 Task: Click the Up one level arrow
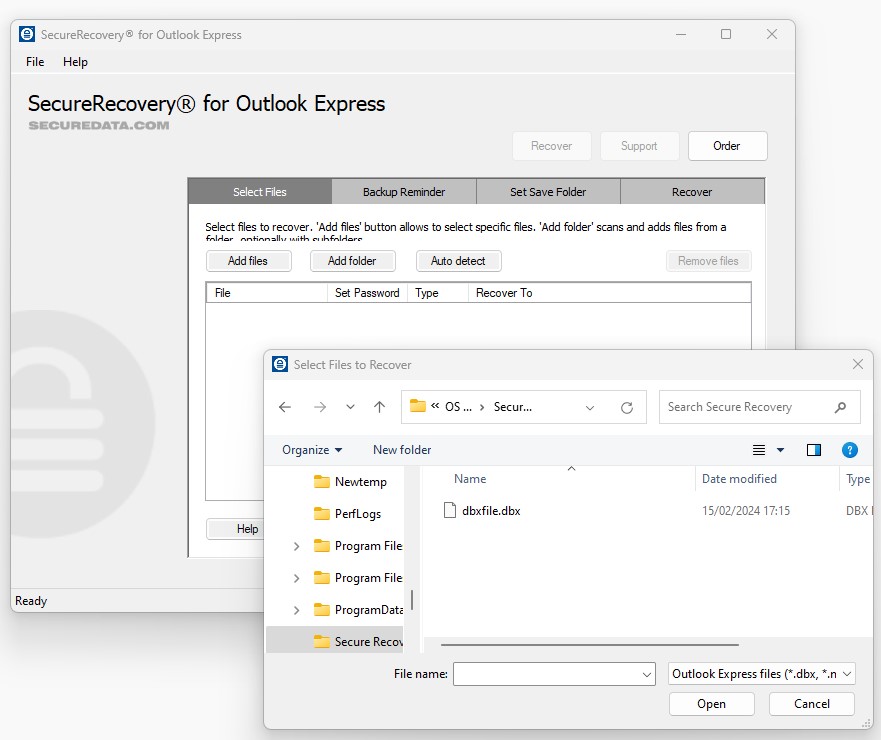tap(379, 407)
